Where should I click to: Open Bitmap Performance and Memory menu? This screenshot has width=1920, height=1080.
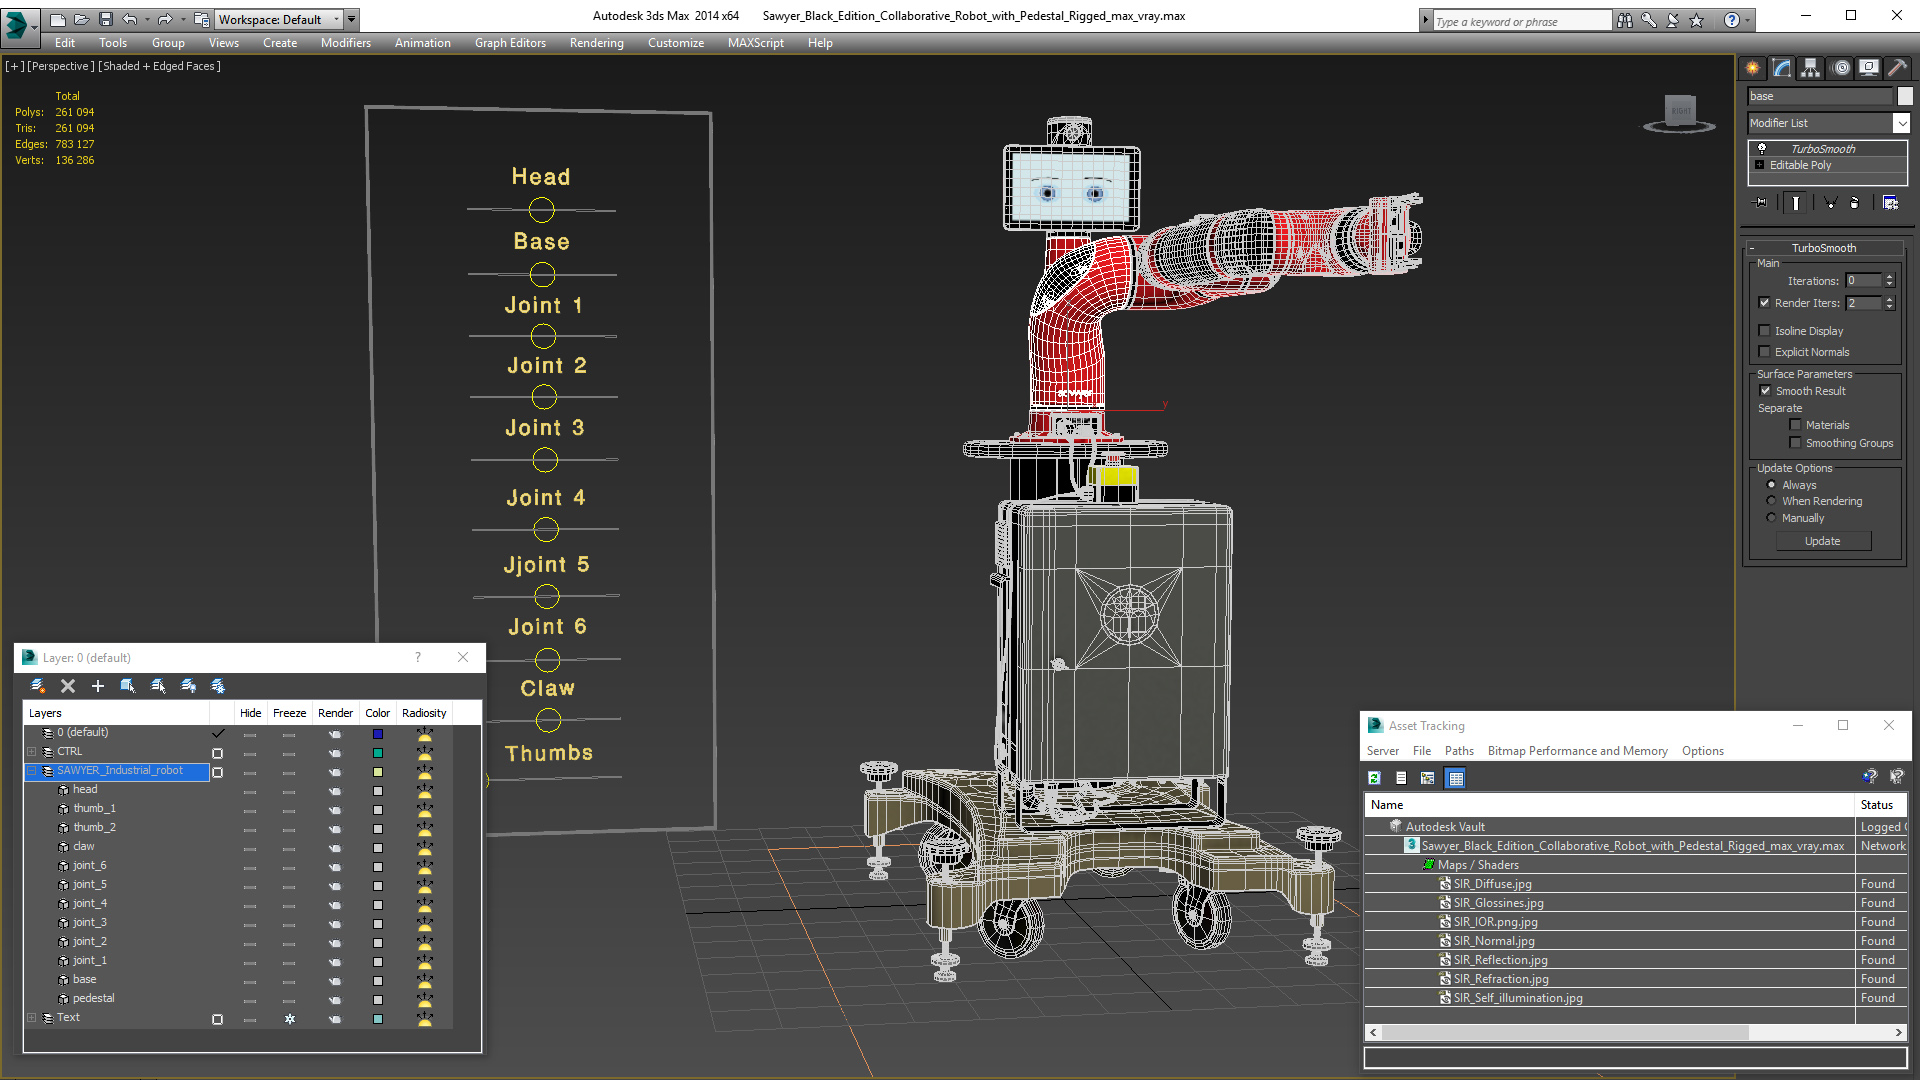1577,751
